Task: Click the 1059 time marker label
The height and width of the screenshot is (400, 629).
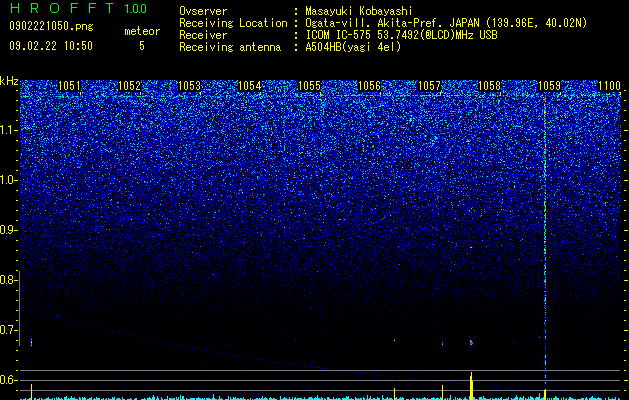Action: point(549,86)
